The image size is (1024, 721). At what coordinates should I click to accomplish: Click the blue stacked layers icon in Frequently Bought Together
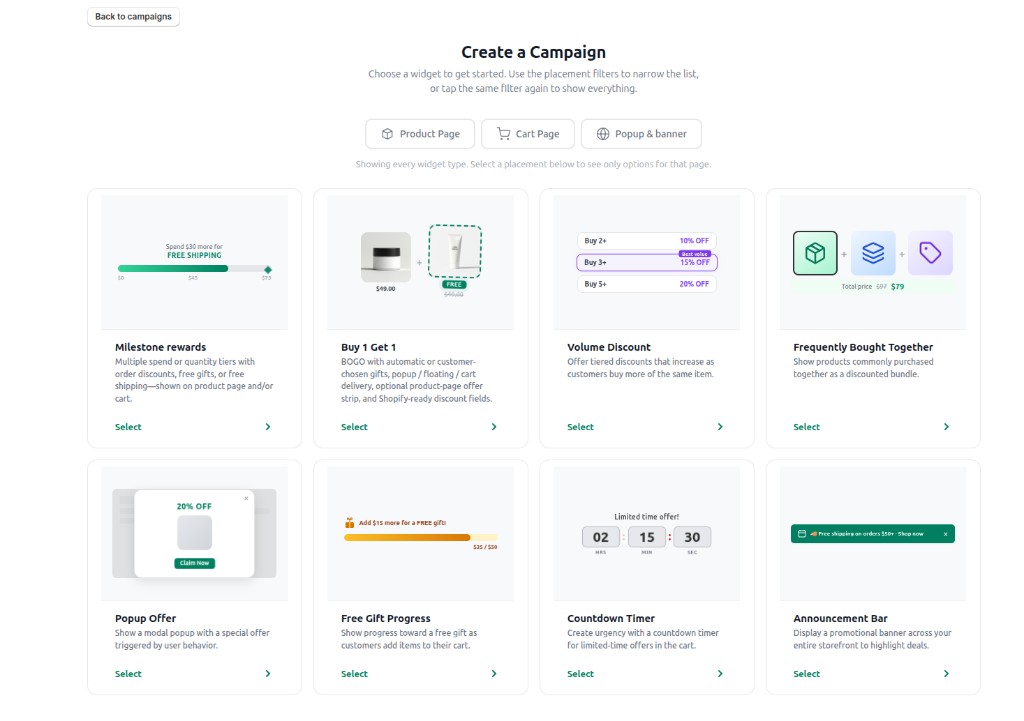pyautogui.click(x=873, y=254)
